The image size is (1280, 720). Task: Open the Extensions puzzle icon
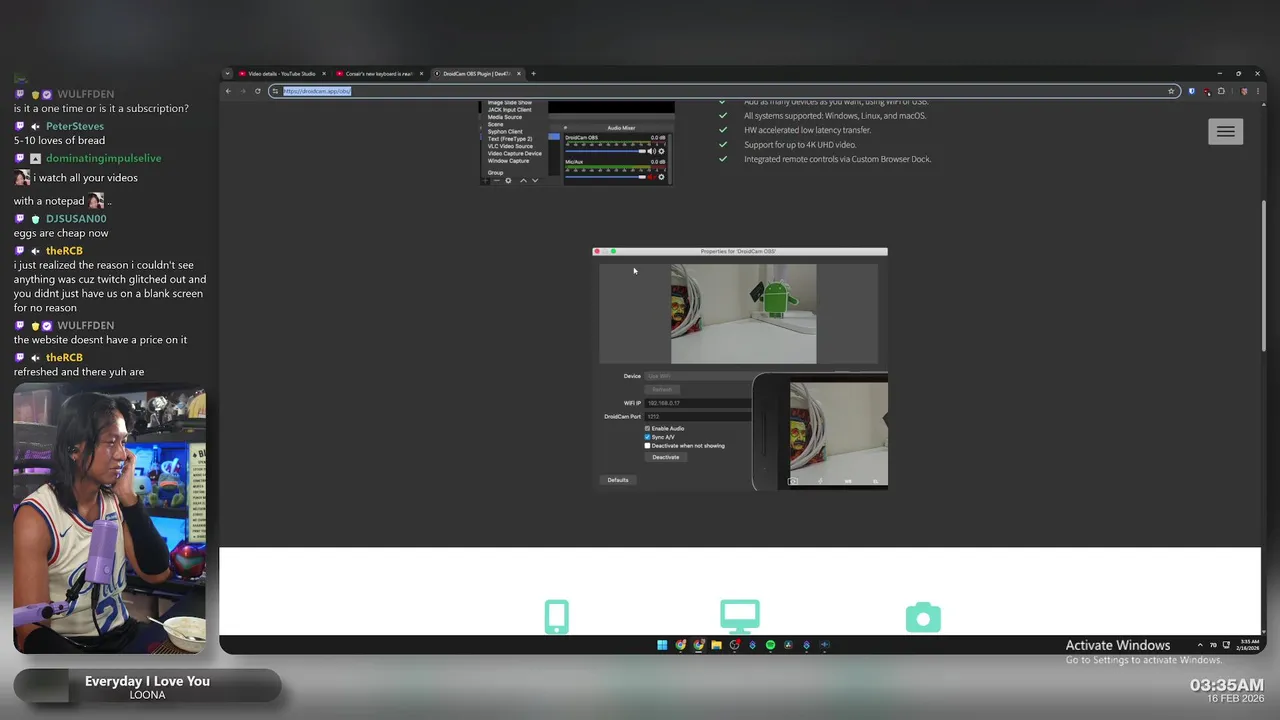(1221, 91)
